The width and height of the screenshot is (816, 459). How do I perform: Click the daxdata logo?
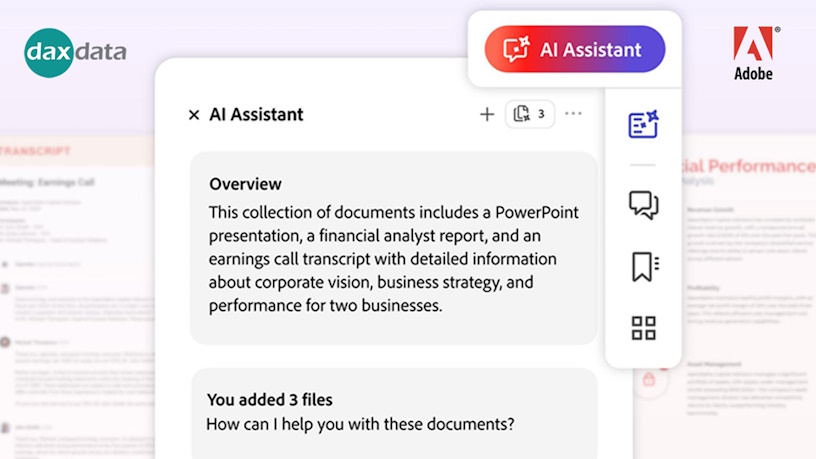pyautogui.click(x=76, y=52)
